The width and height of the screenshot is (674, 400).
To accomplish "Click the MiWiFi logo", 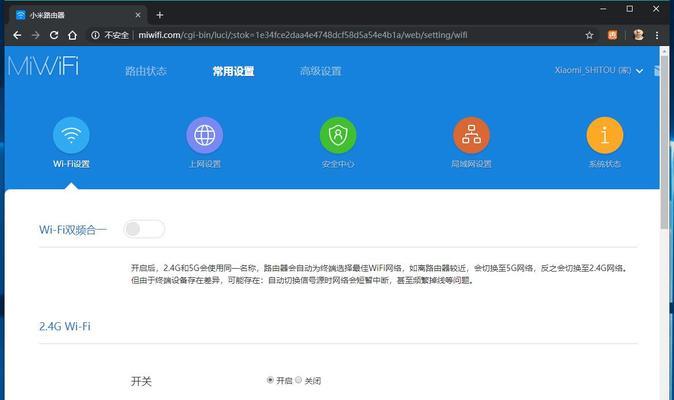I will 43,66.
